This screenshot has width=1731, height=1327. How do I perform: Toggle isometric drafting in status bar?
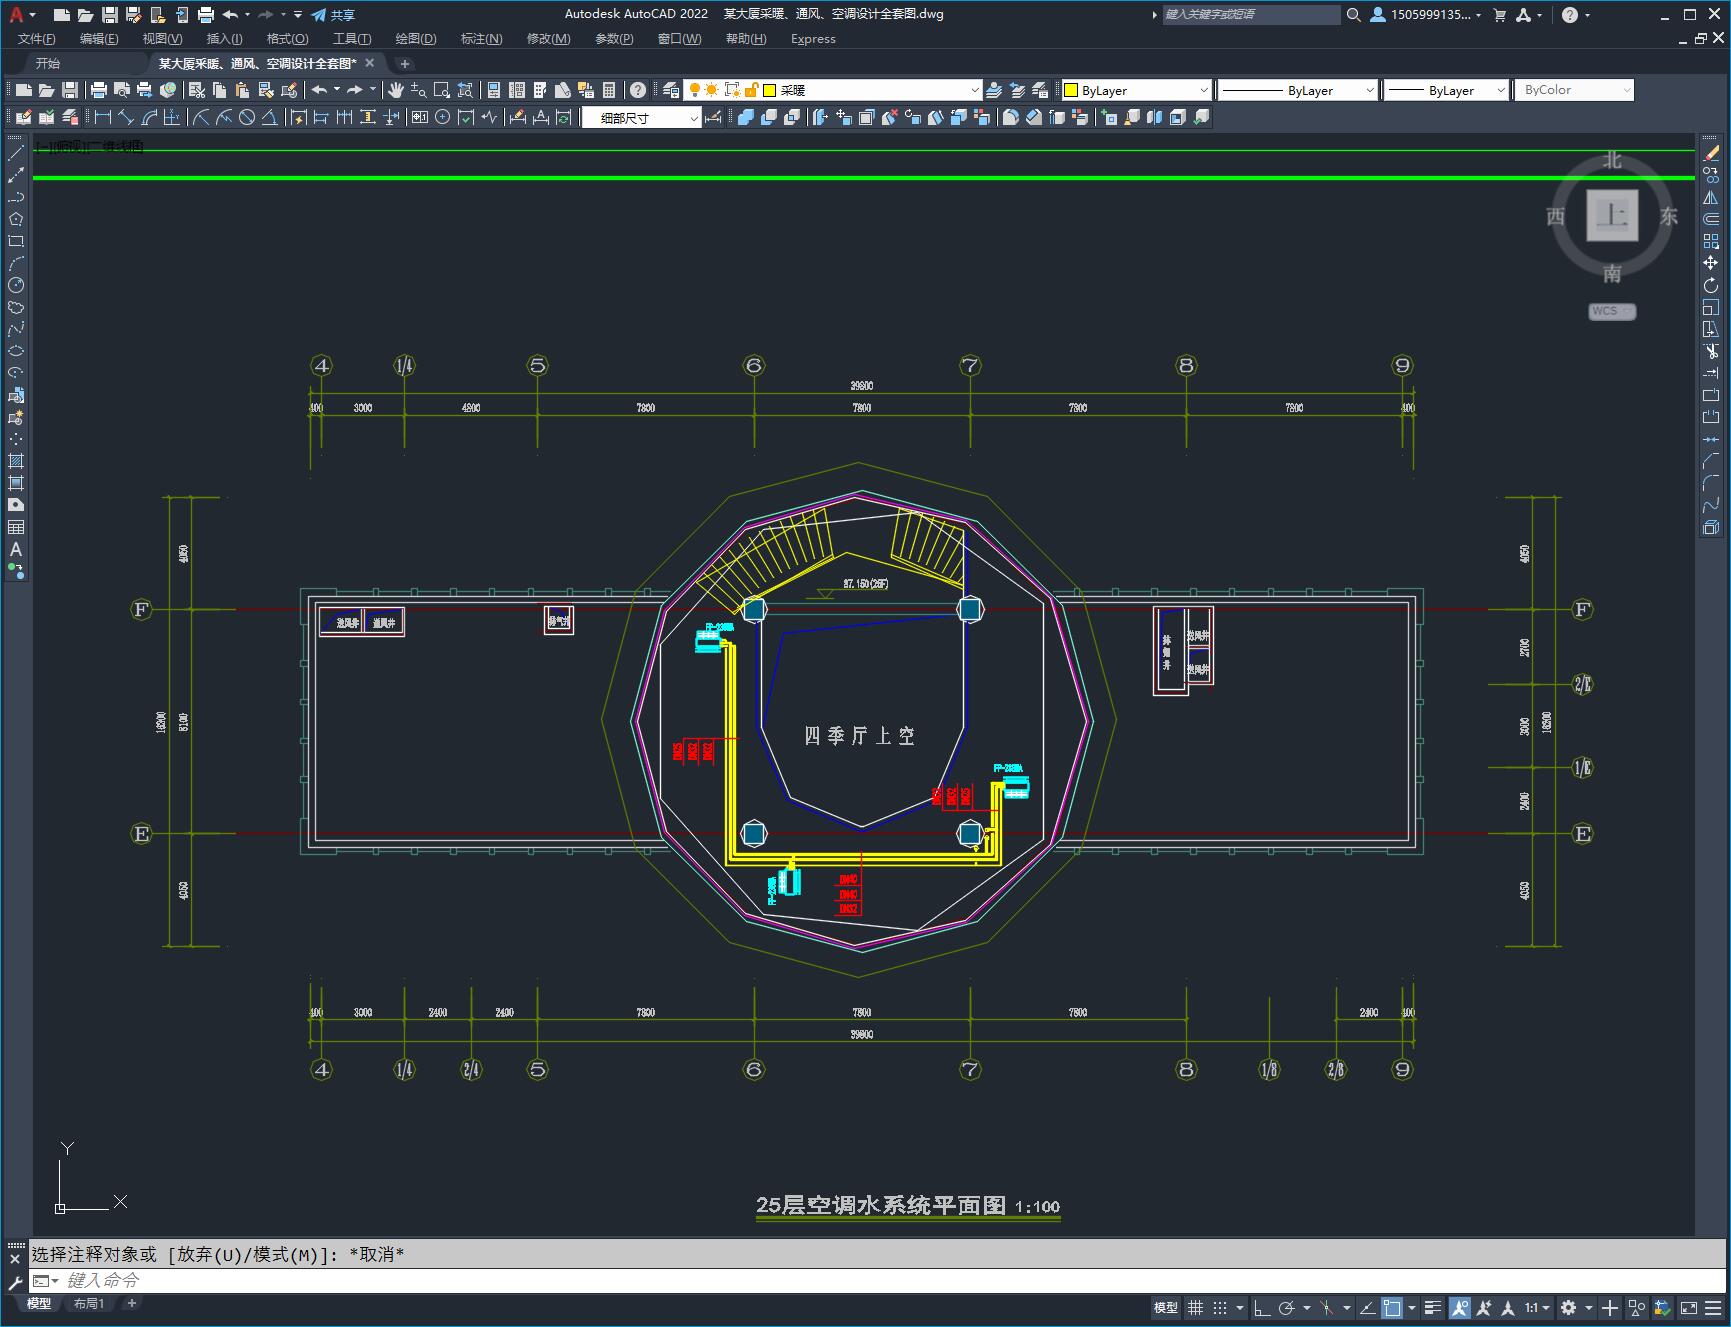coord(1327,1308)
